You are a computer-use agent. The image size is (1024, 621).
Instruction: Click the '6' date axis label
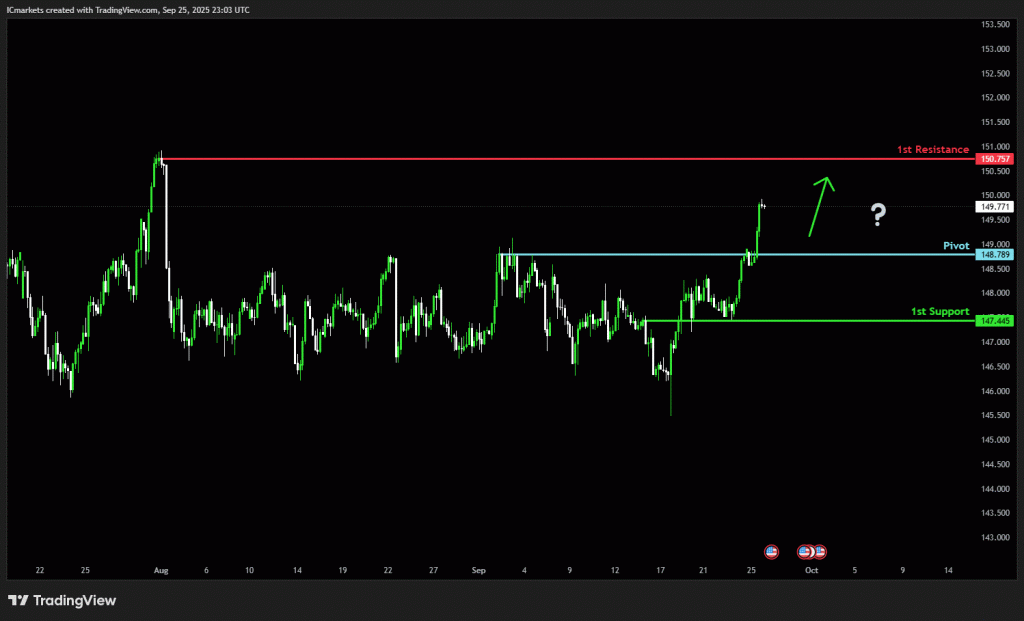[206, 570]
